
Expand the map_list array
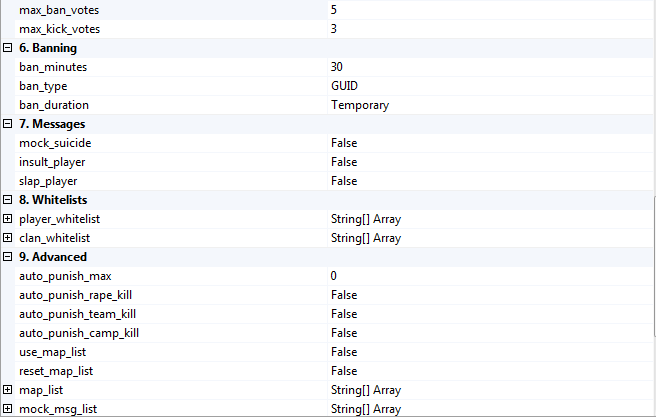click(8, 390)
